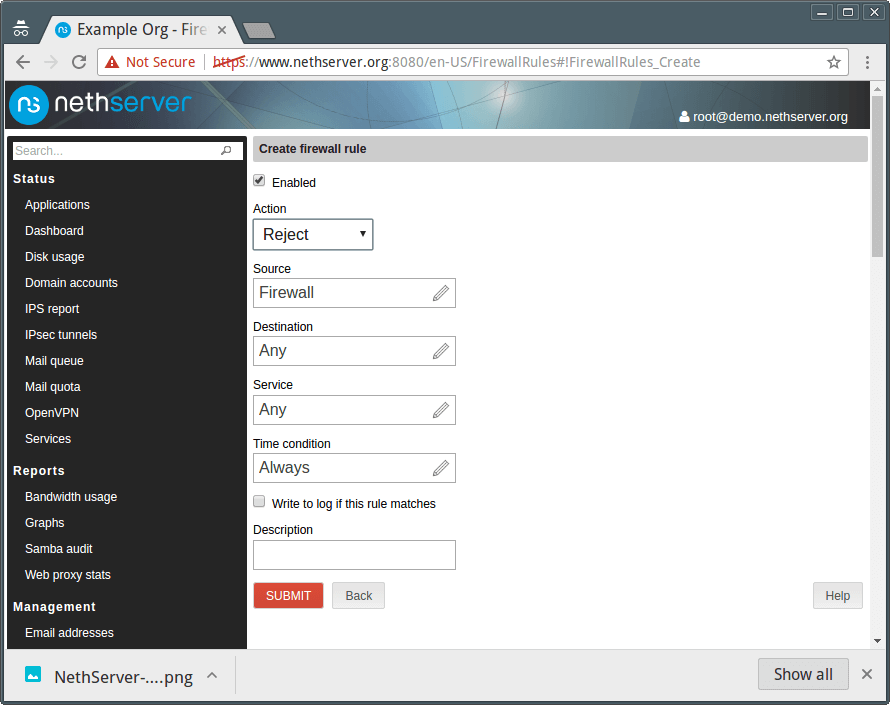Open Samba audit report
The image size is (890, 705).
(58, 549)
